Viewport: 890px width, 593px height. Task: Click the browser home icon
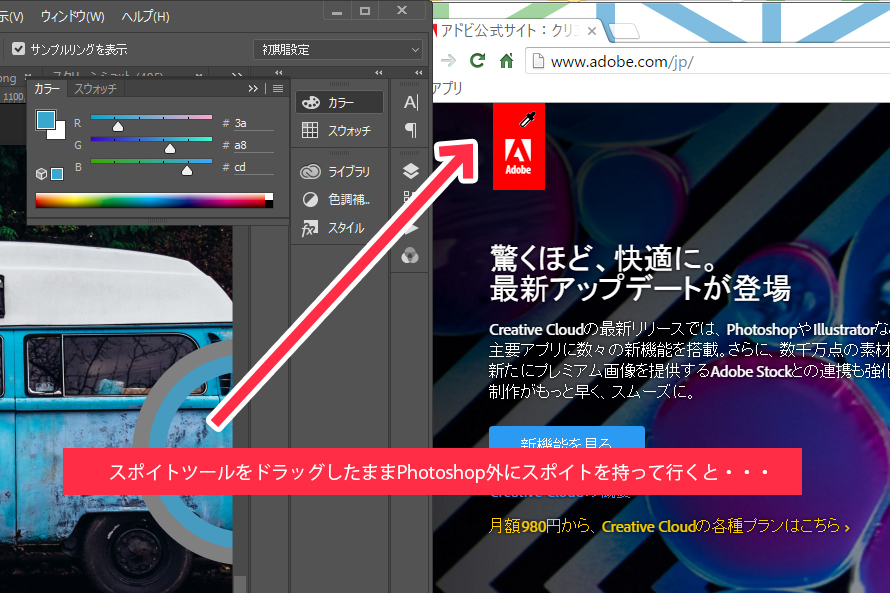(506, 61)
